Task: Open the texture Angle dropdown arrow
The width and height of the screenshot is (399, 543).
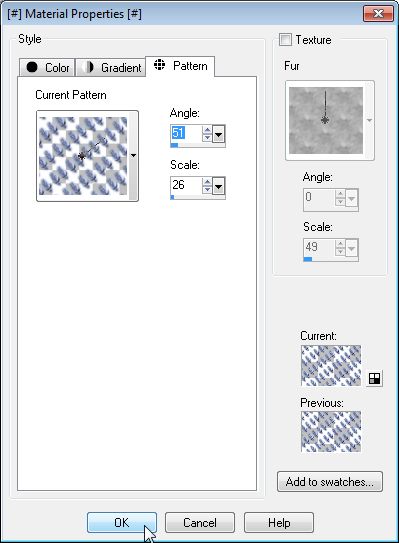Action: point(352,198)
